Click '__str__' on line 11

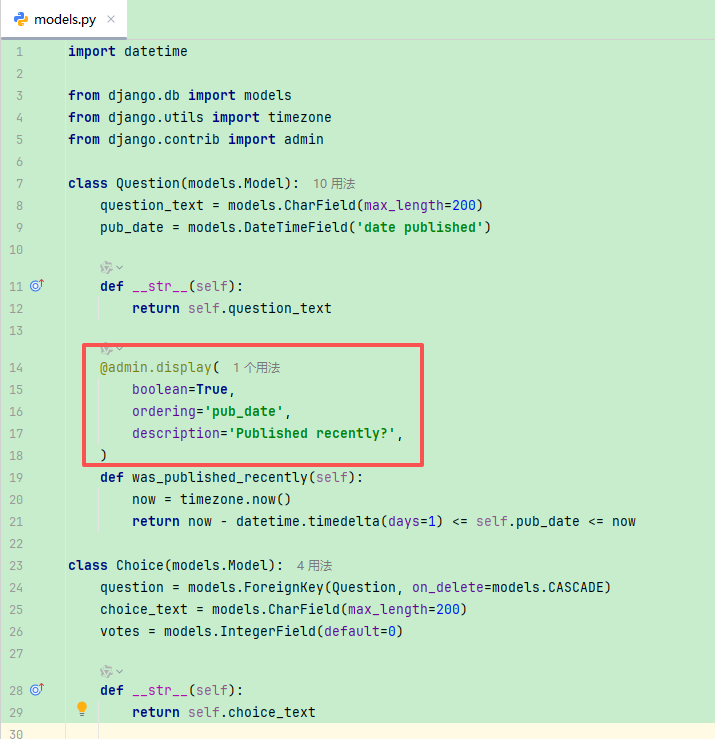(160, 287)
